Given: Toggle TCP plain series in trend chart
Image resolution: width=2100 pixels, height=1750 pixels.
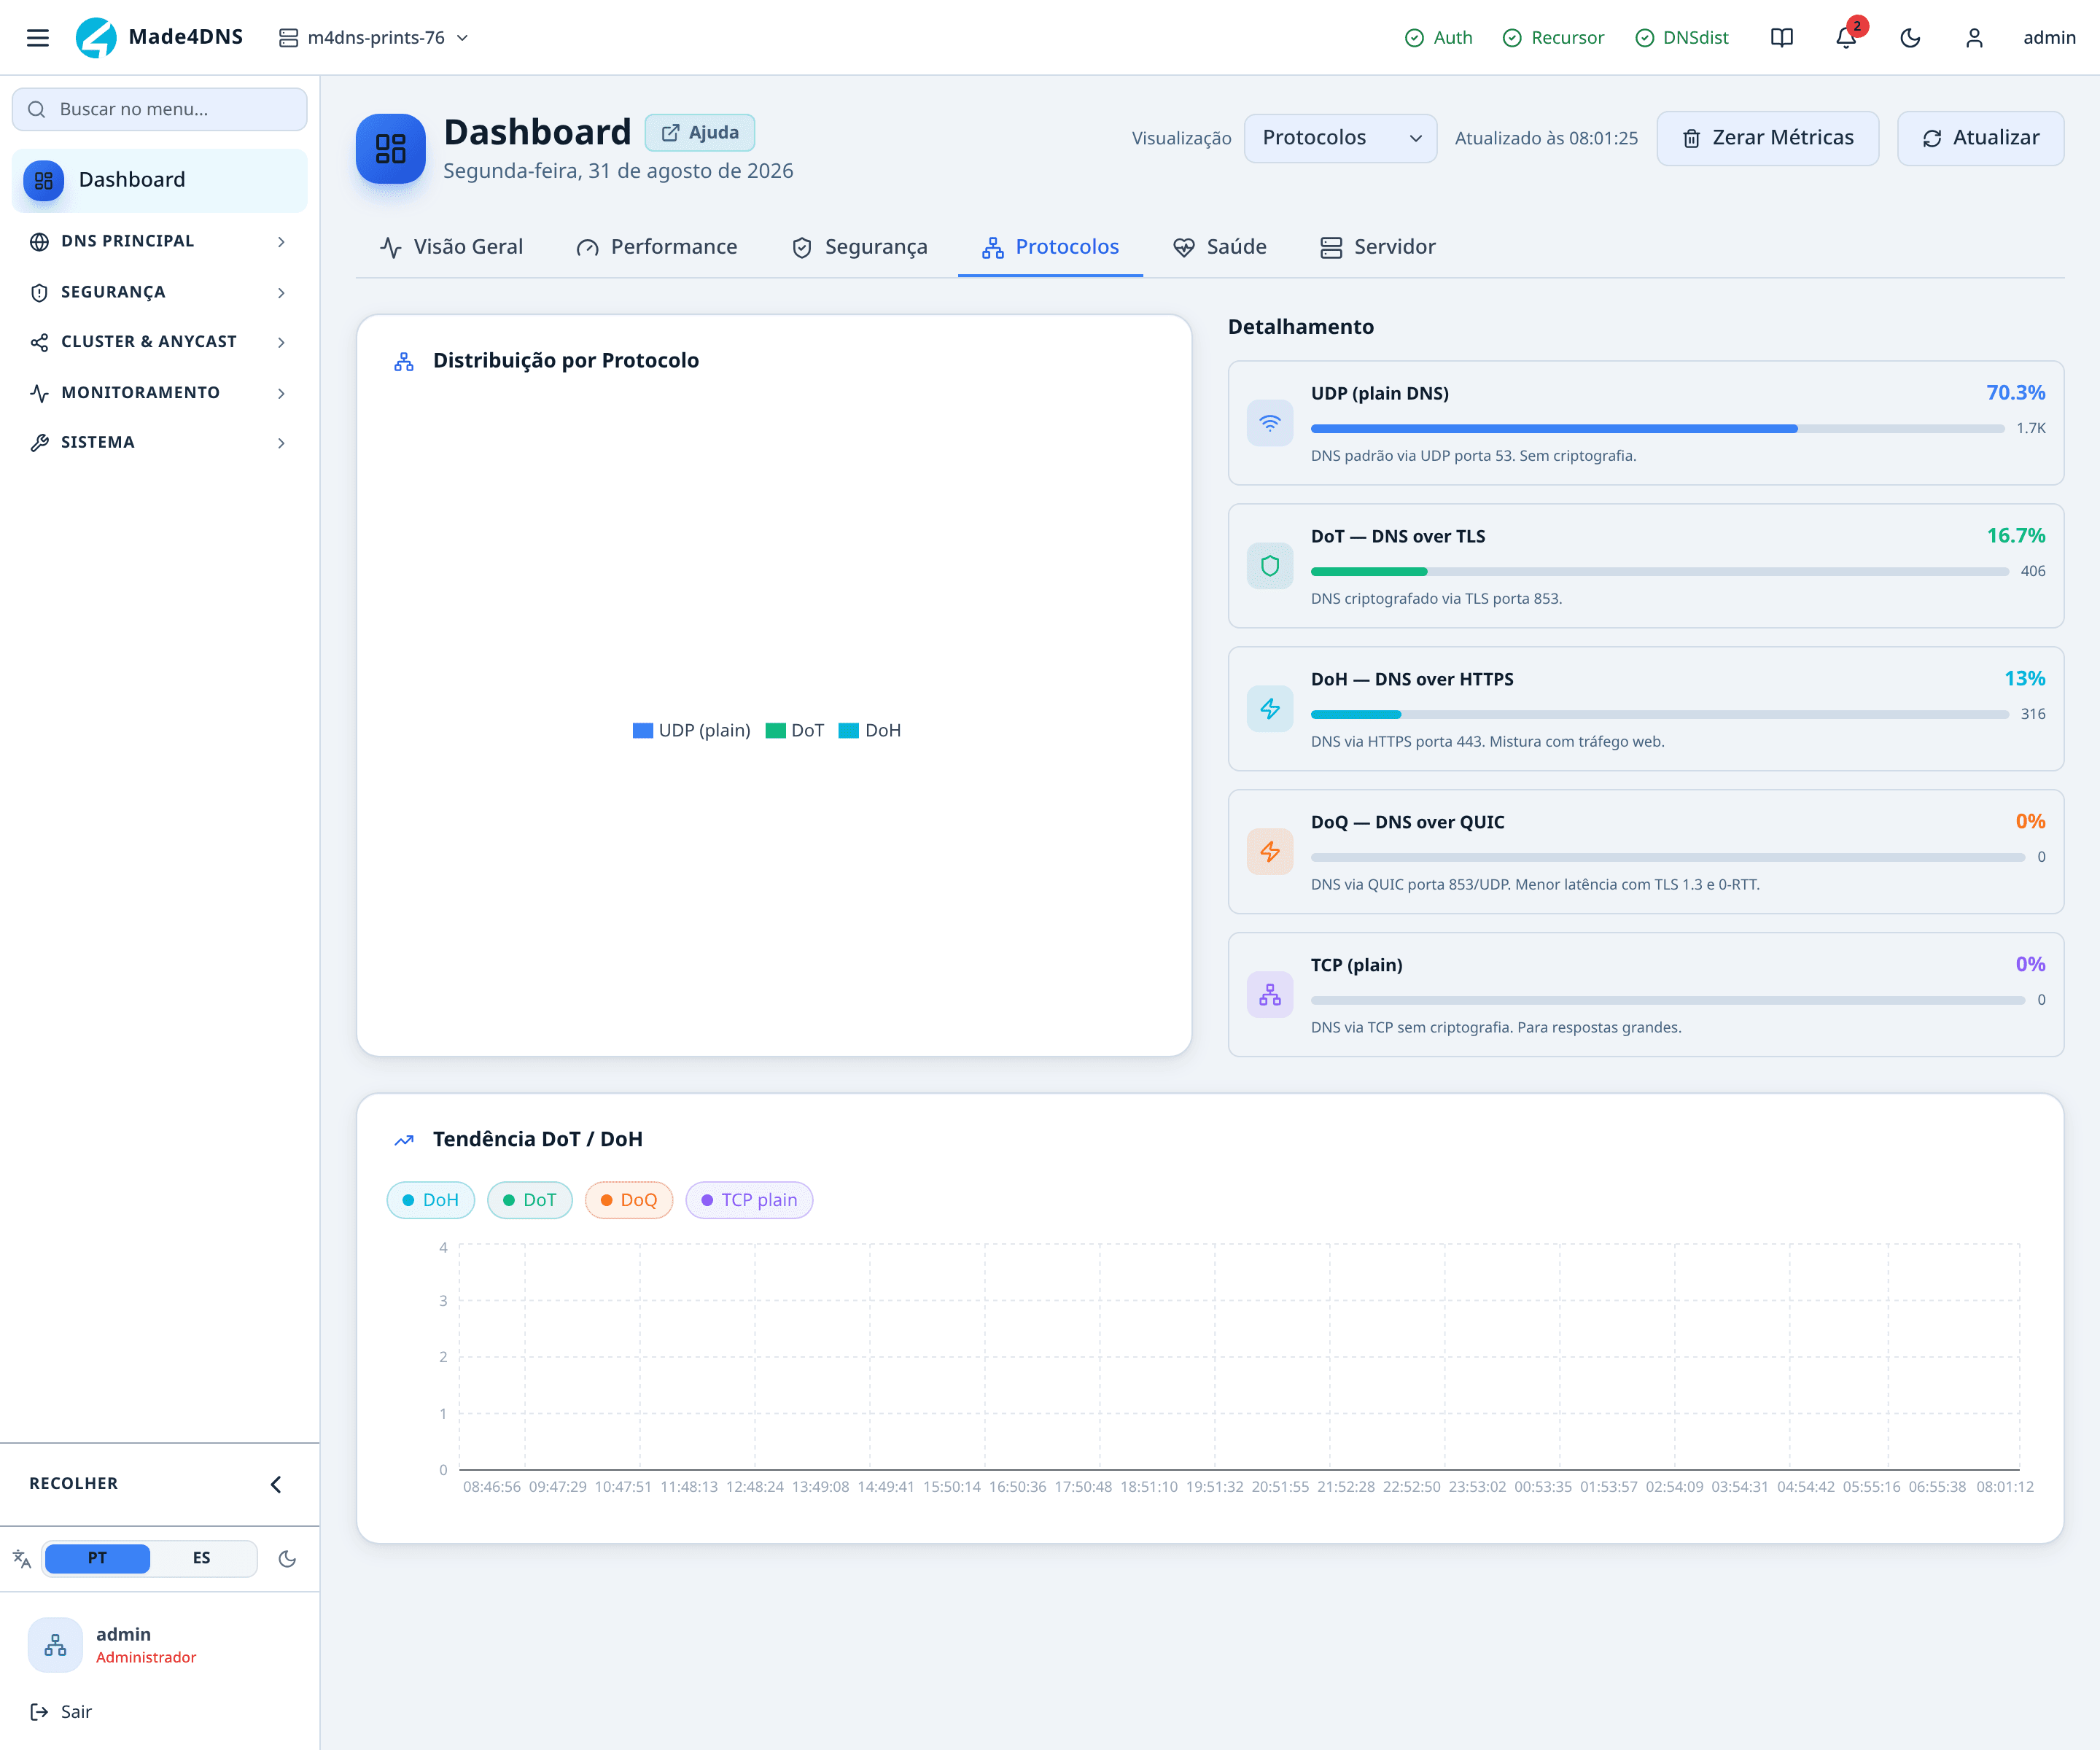Looking at the screenshot, I should tap(750, 1200).
